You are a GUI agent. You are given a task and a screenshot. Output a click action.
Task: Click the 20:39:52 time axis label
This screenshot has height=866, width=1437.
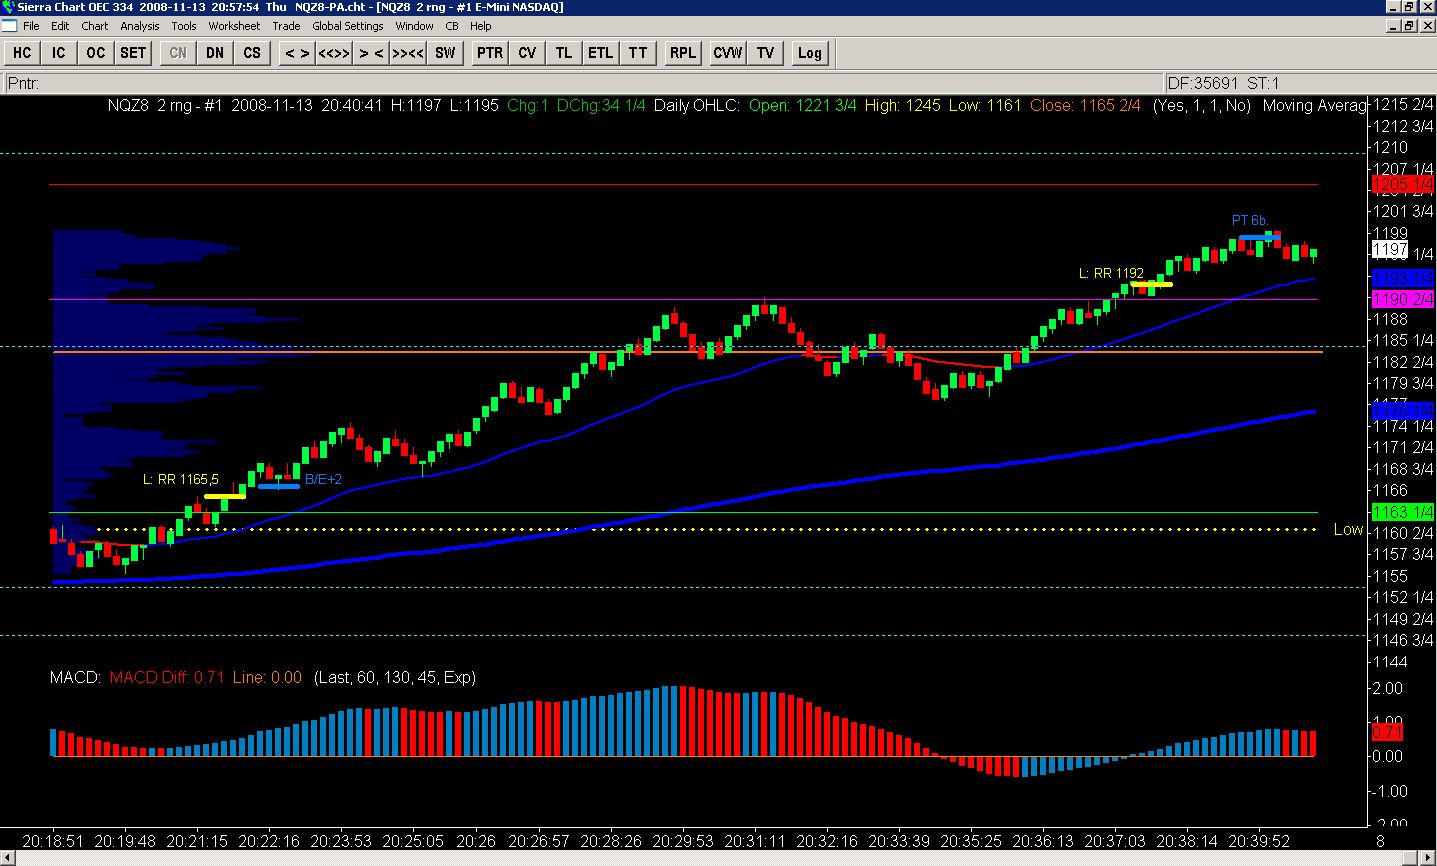point(1259,841)
